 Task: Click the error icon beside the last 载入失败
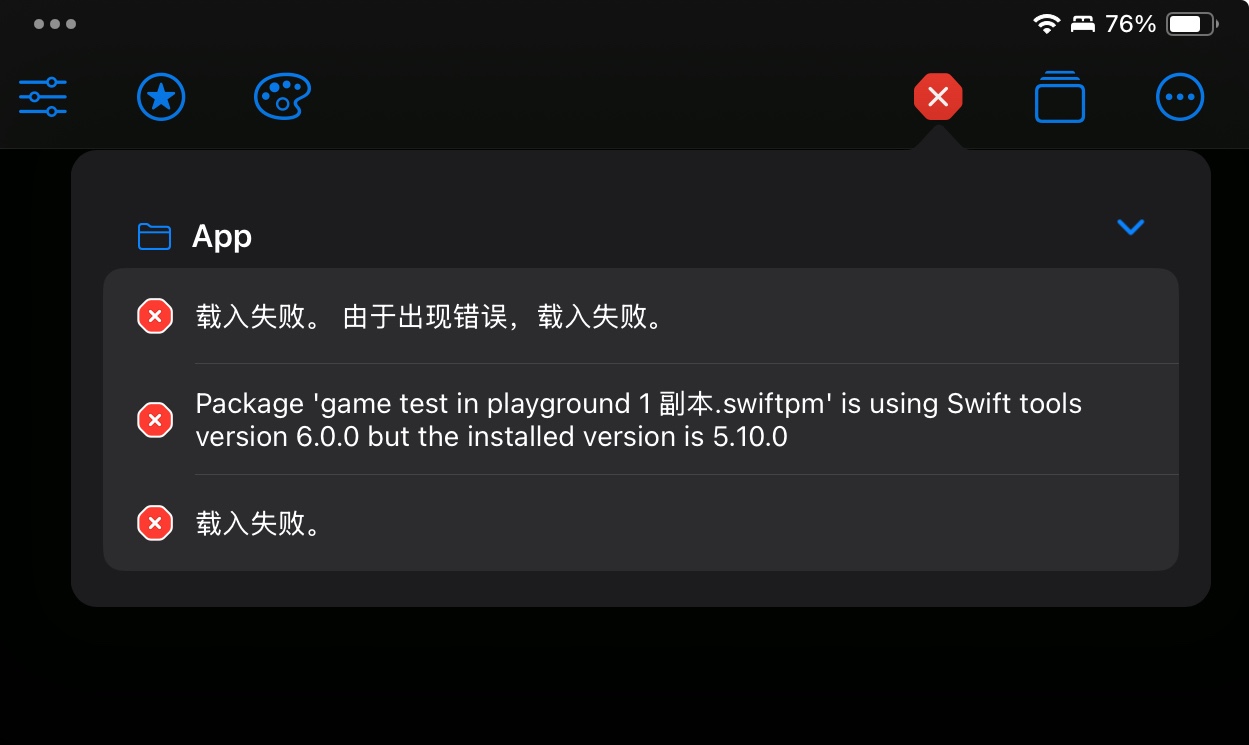pos(154,523)
